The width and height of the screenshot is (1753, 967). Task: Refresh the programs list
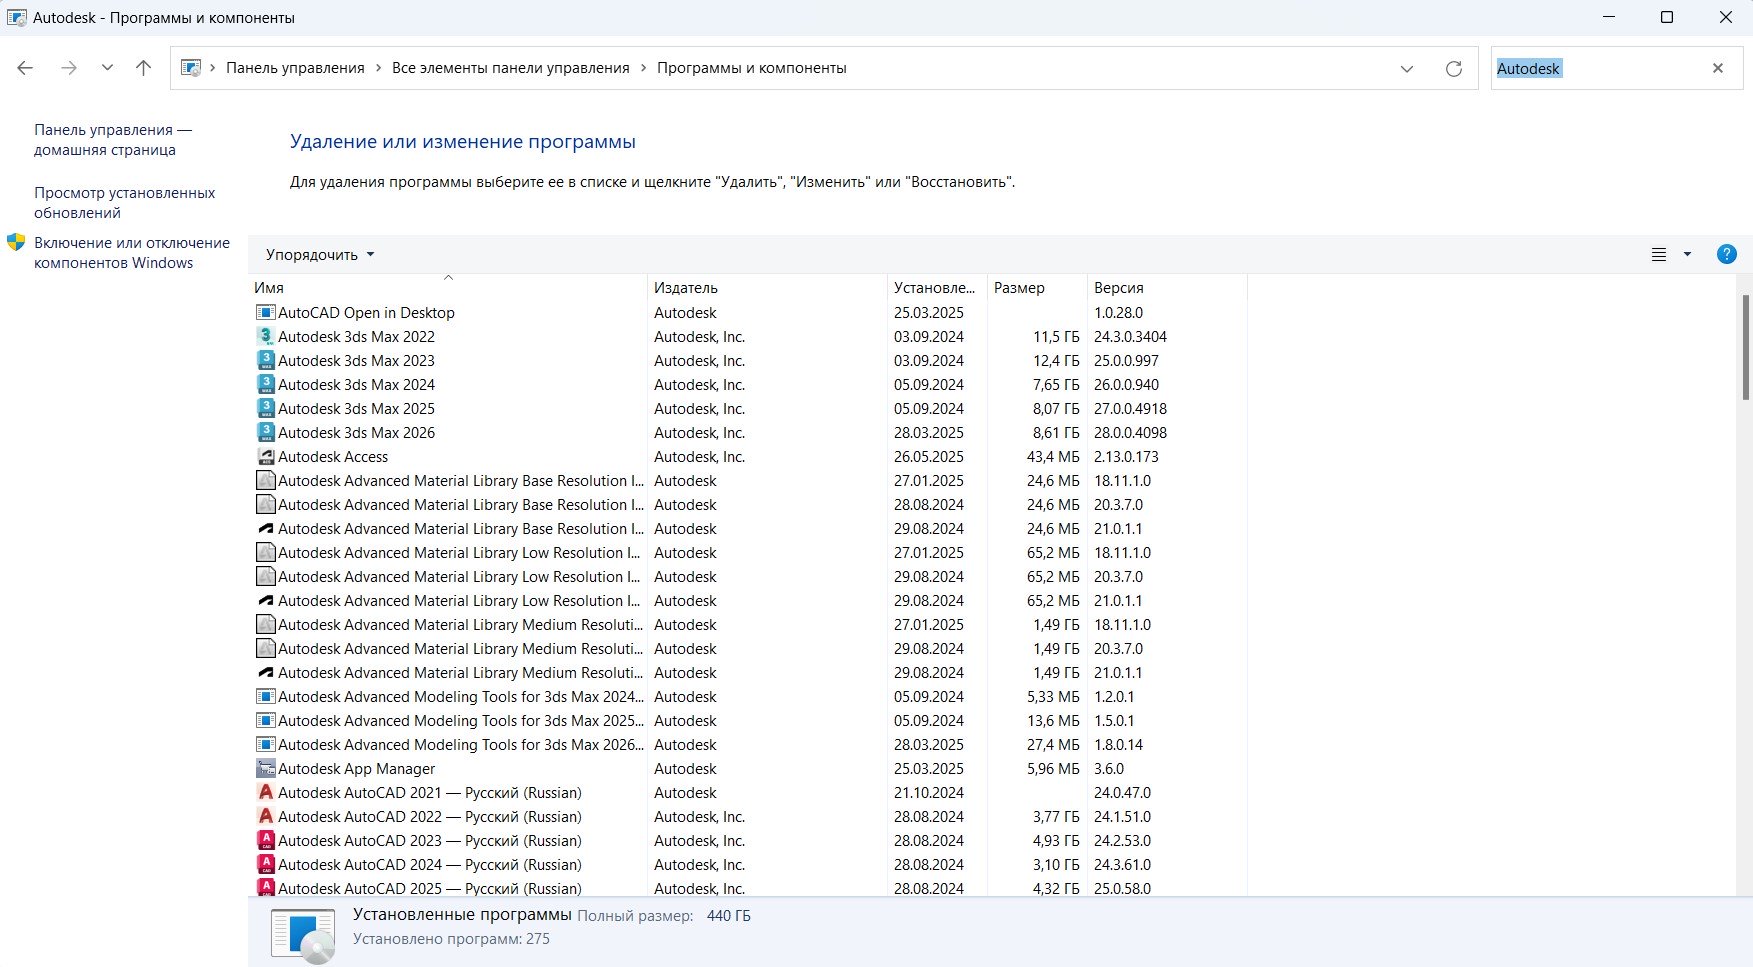(1454, 68)
